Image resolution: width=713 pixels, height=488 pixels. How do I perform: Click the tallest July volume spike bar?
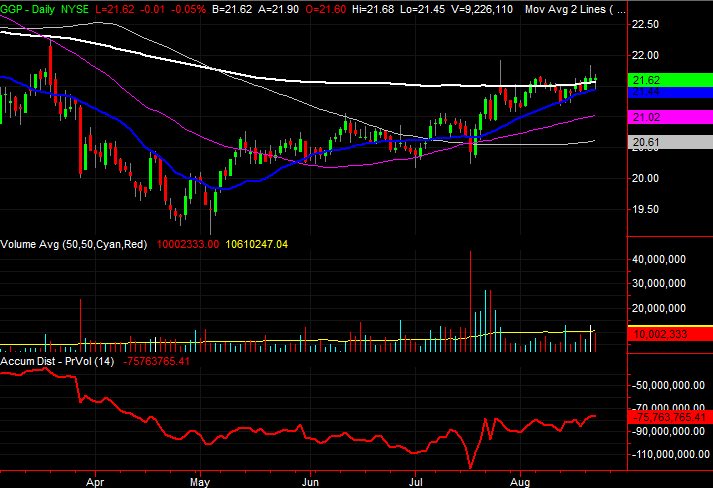pyautogui.click(x=471, y=301)
